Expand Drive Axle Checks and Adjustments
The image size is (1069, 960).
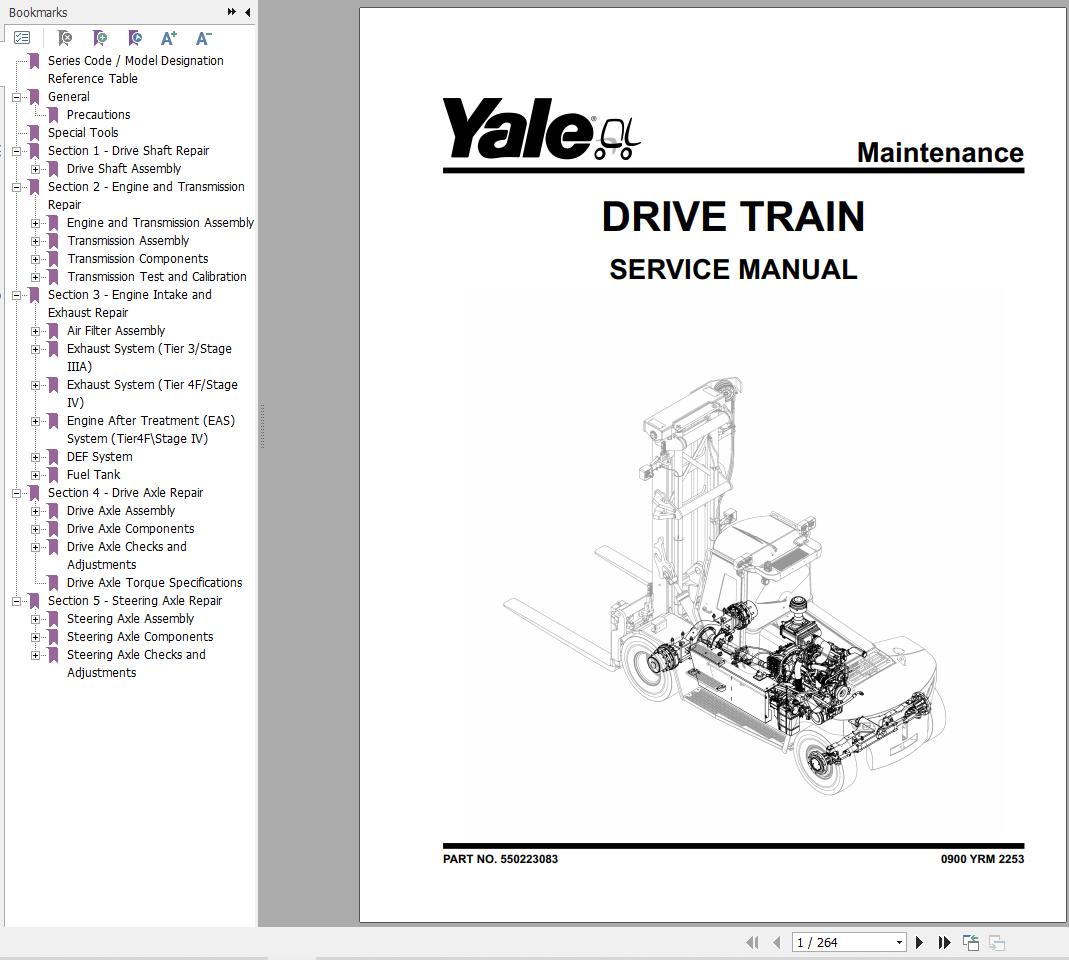click(x=35, y=547)
